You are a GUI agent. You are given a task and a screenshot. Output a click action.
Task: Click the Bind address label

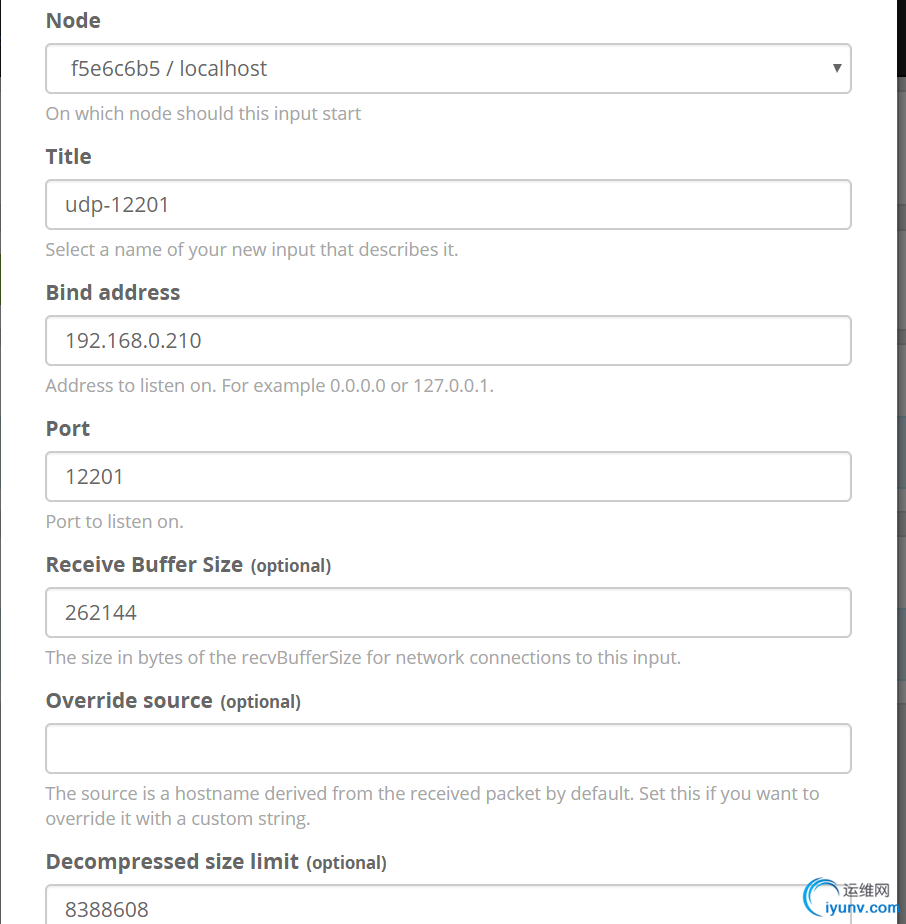pyautogui.click(x=113, y=293)
